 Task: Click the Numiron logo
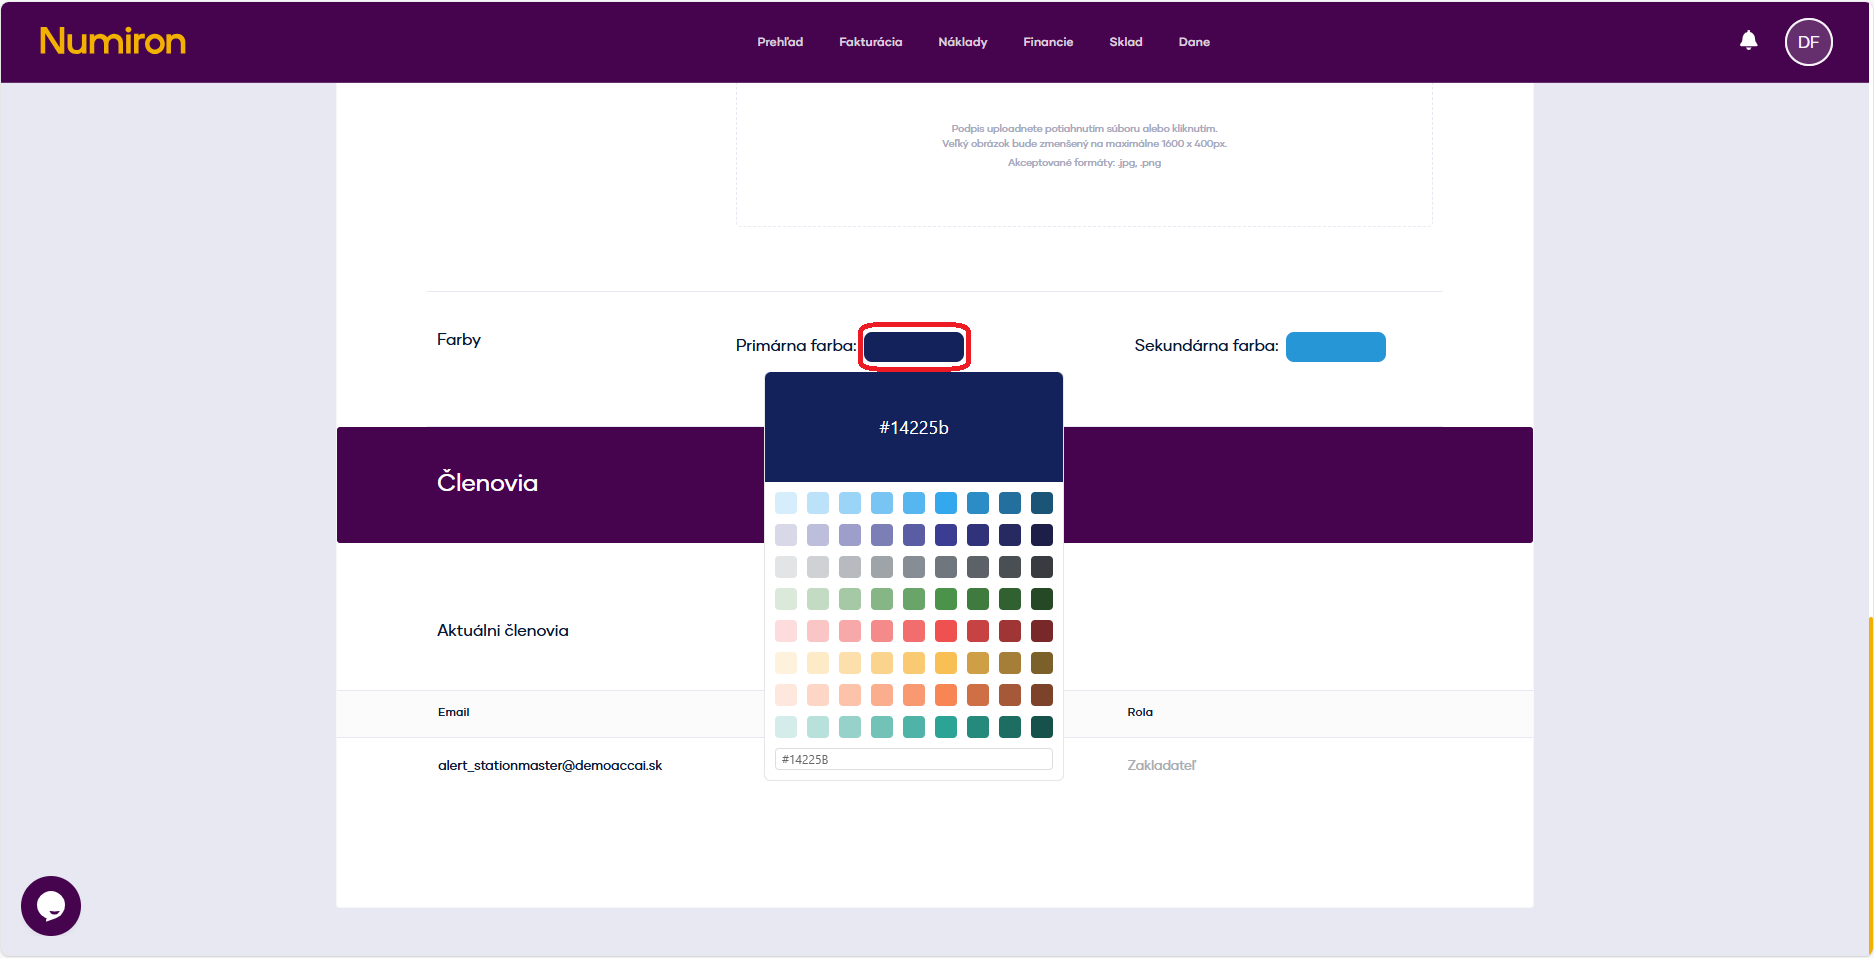112,41
